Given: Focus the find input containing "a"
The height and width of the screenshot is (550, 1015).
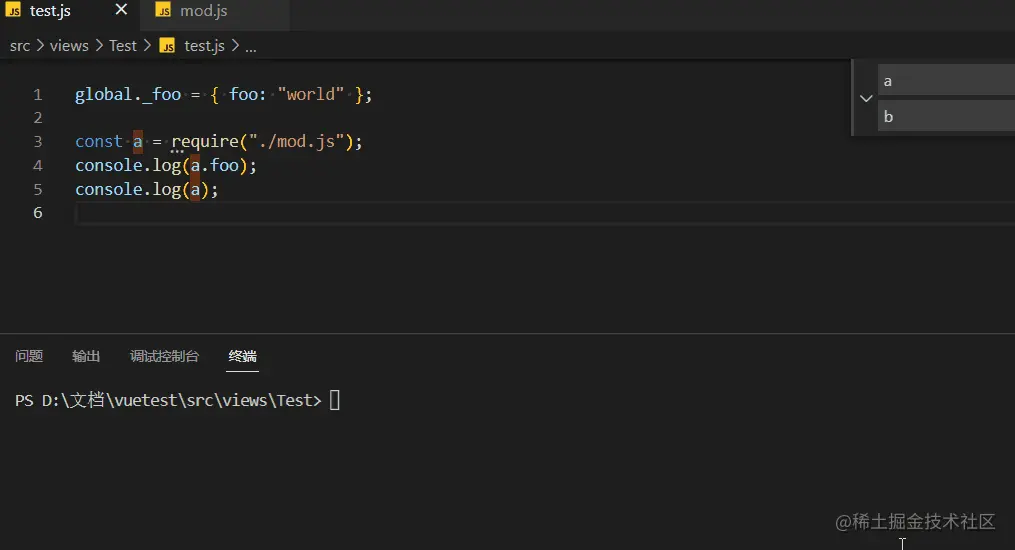Looking at the screenshot, I should click(x=945, y=81).
